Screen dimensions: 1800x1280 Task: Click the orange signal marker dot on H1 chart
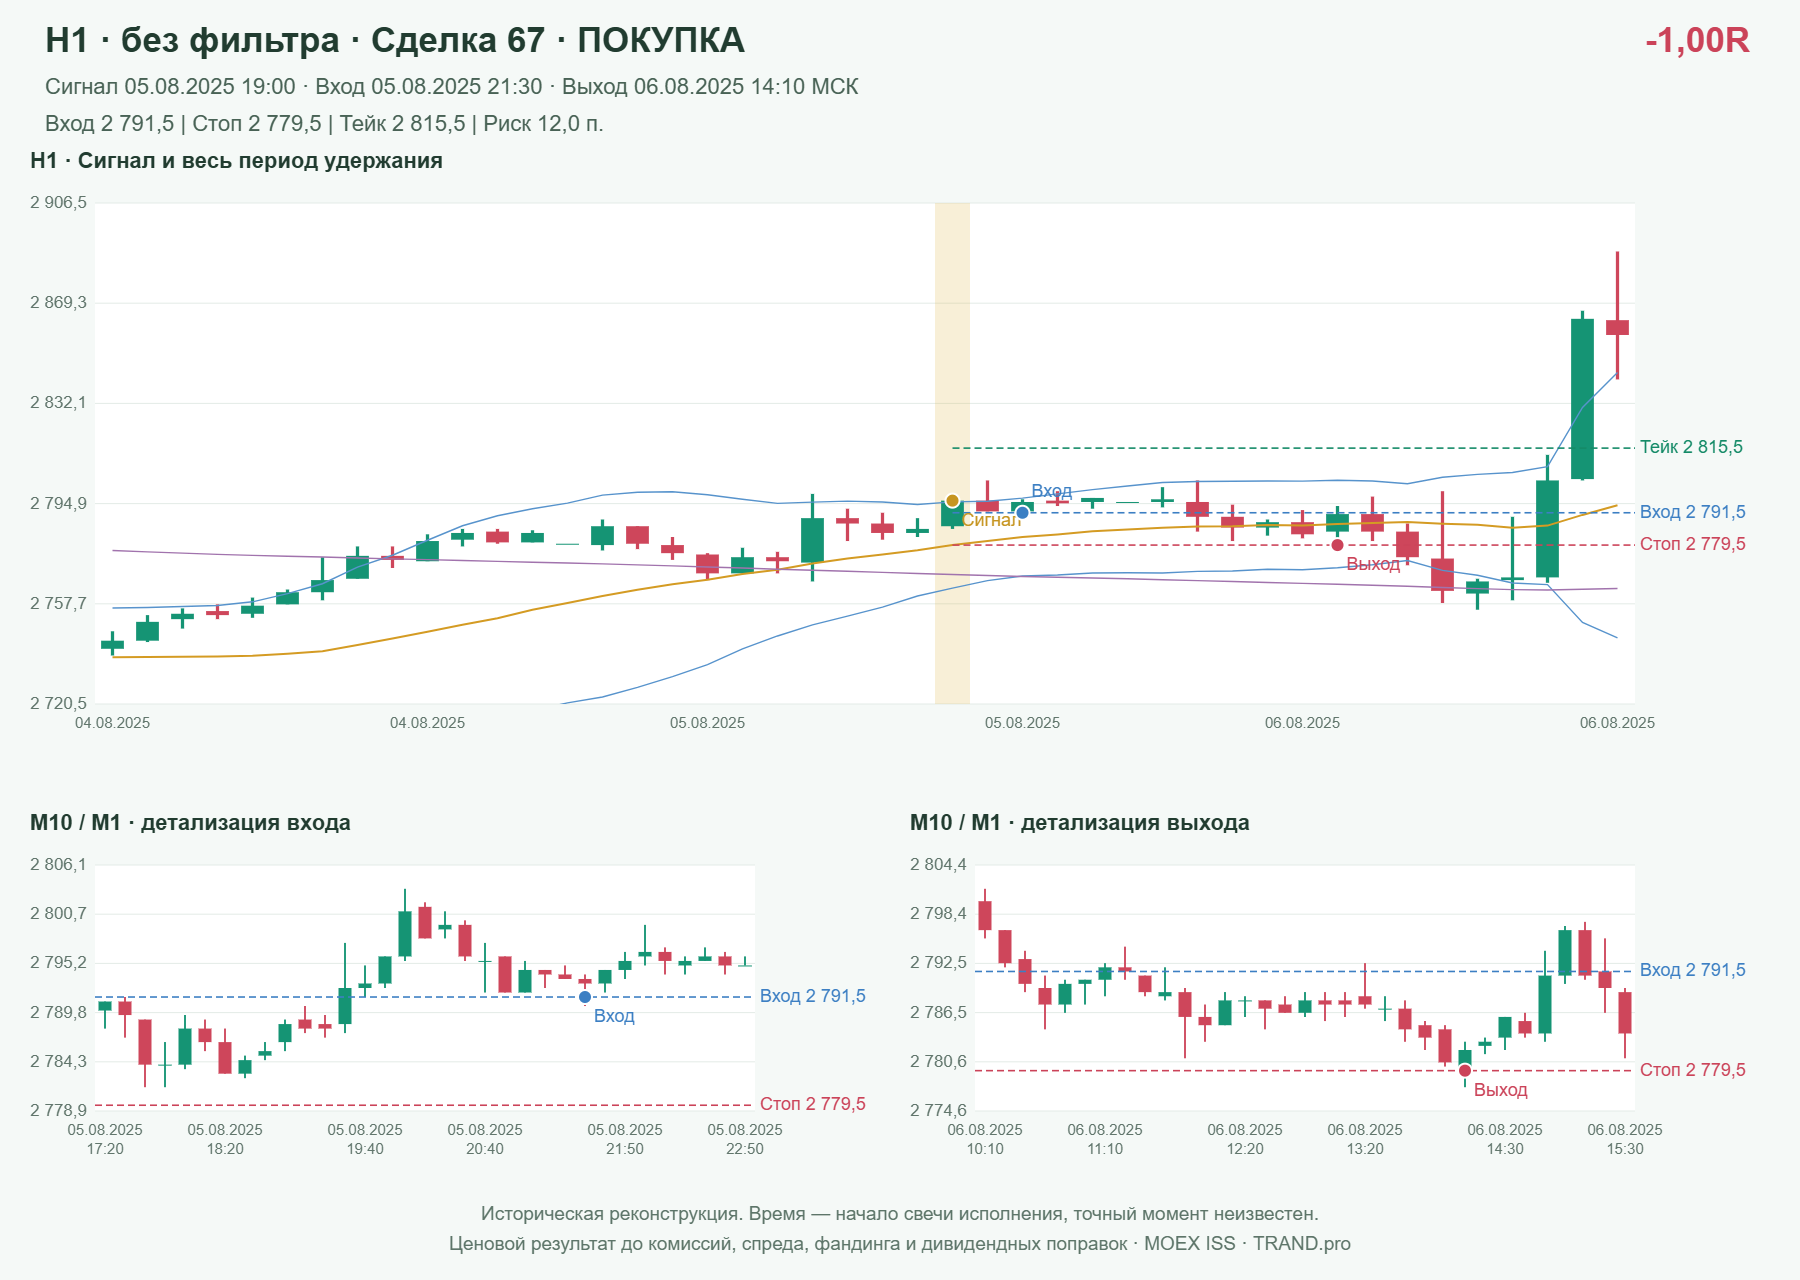[952, 501]
